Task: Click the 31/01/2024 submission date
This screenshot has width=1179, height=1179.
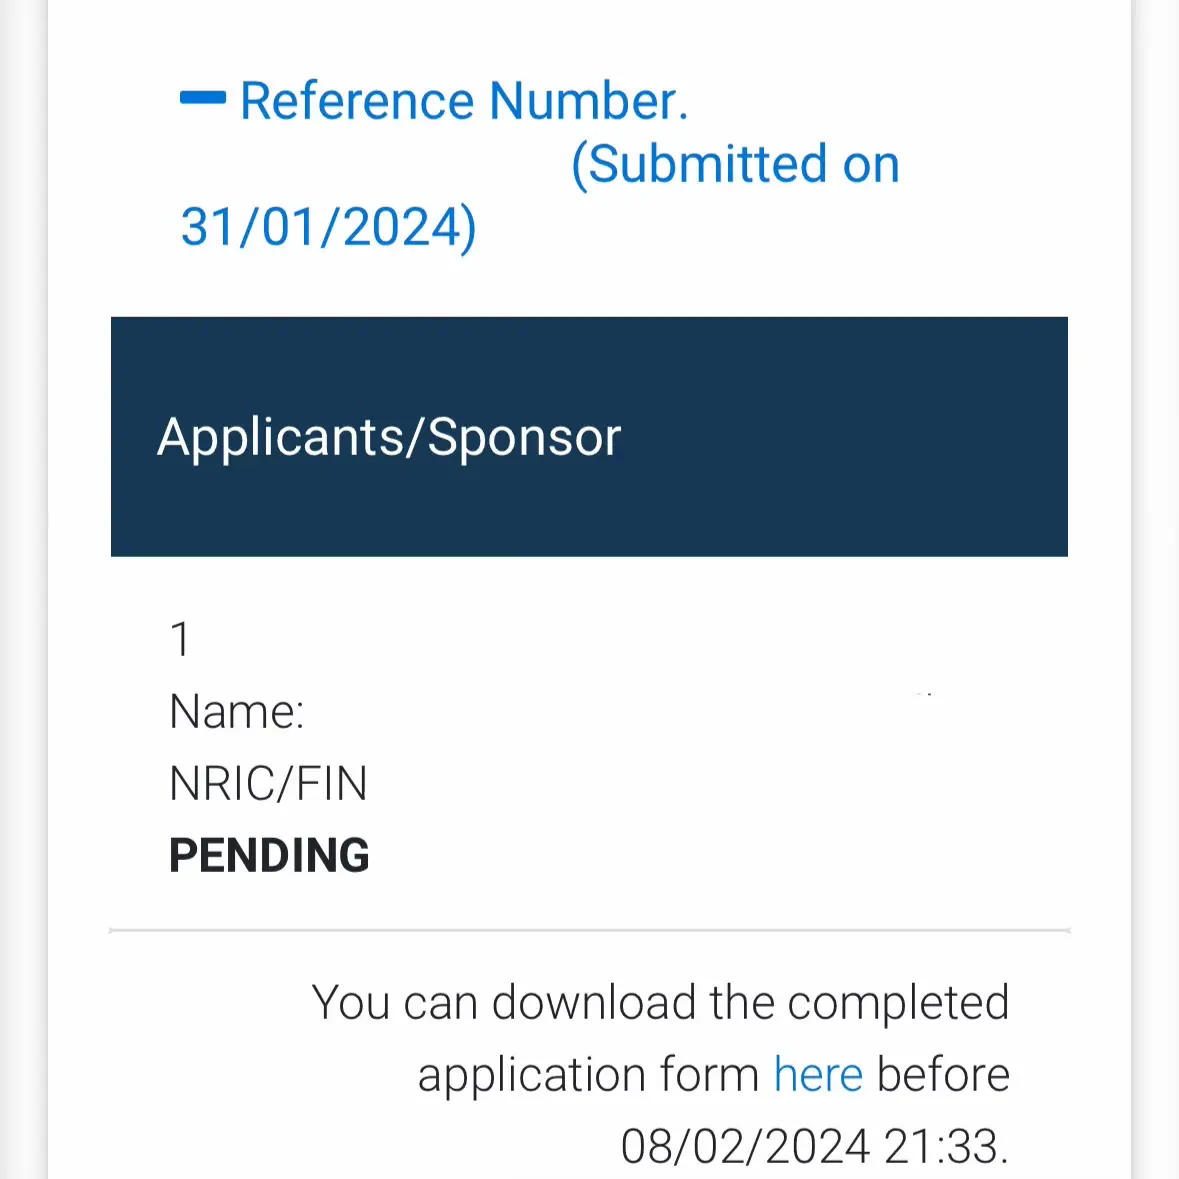Action: coord(329,227)
